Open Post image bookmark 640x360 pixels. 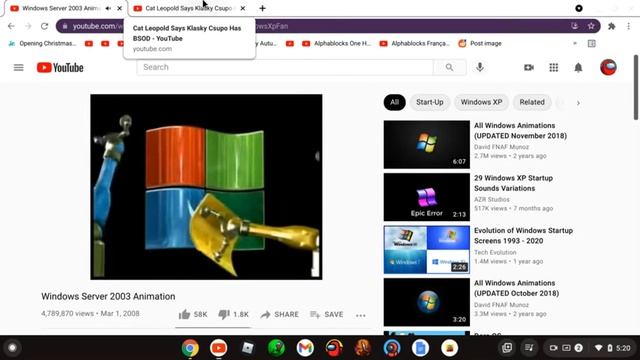click(x=480, y=43)
